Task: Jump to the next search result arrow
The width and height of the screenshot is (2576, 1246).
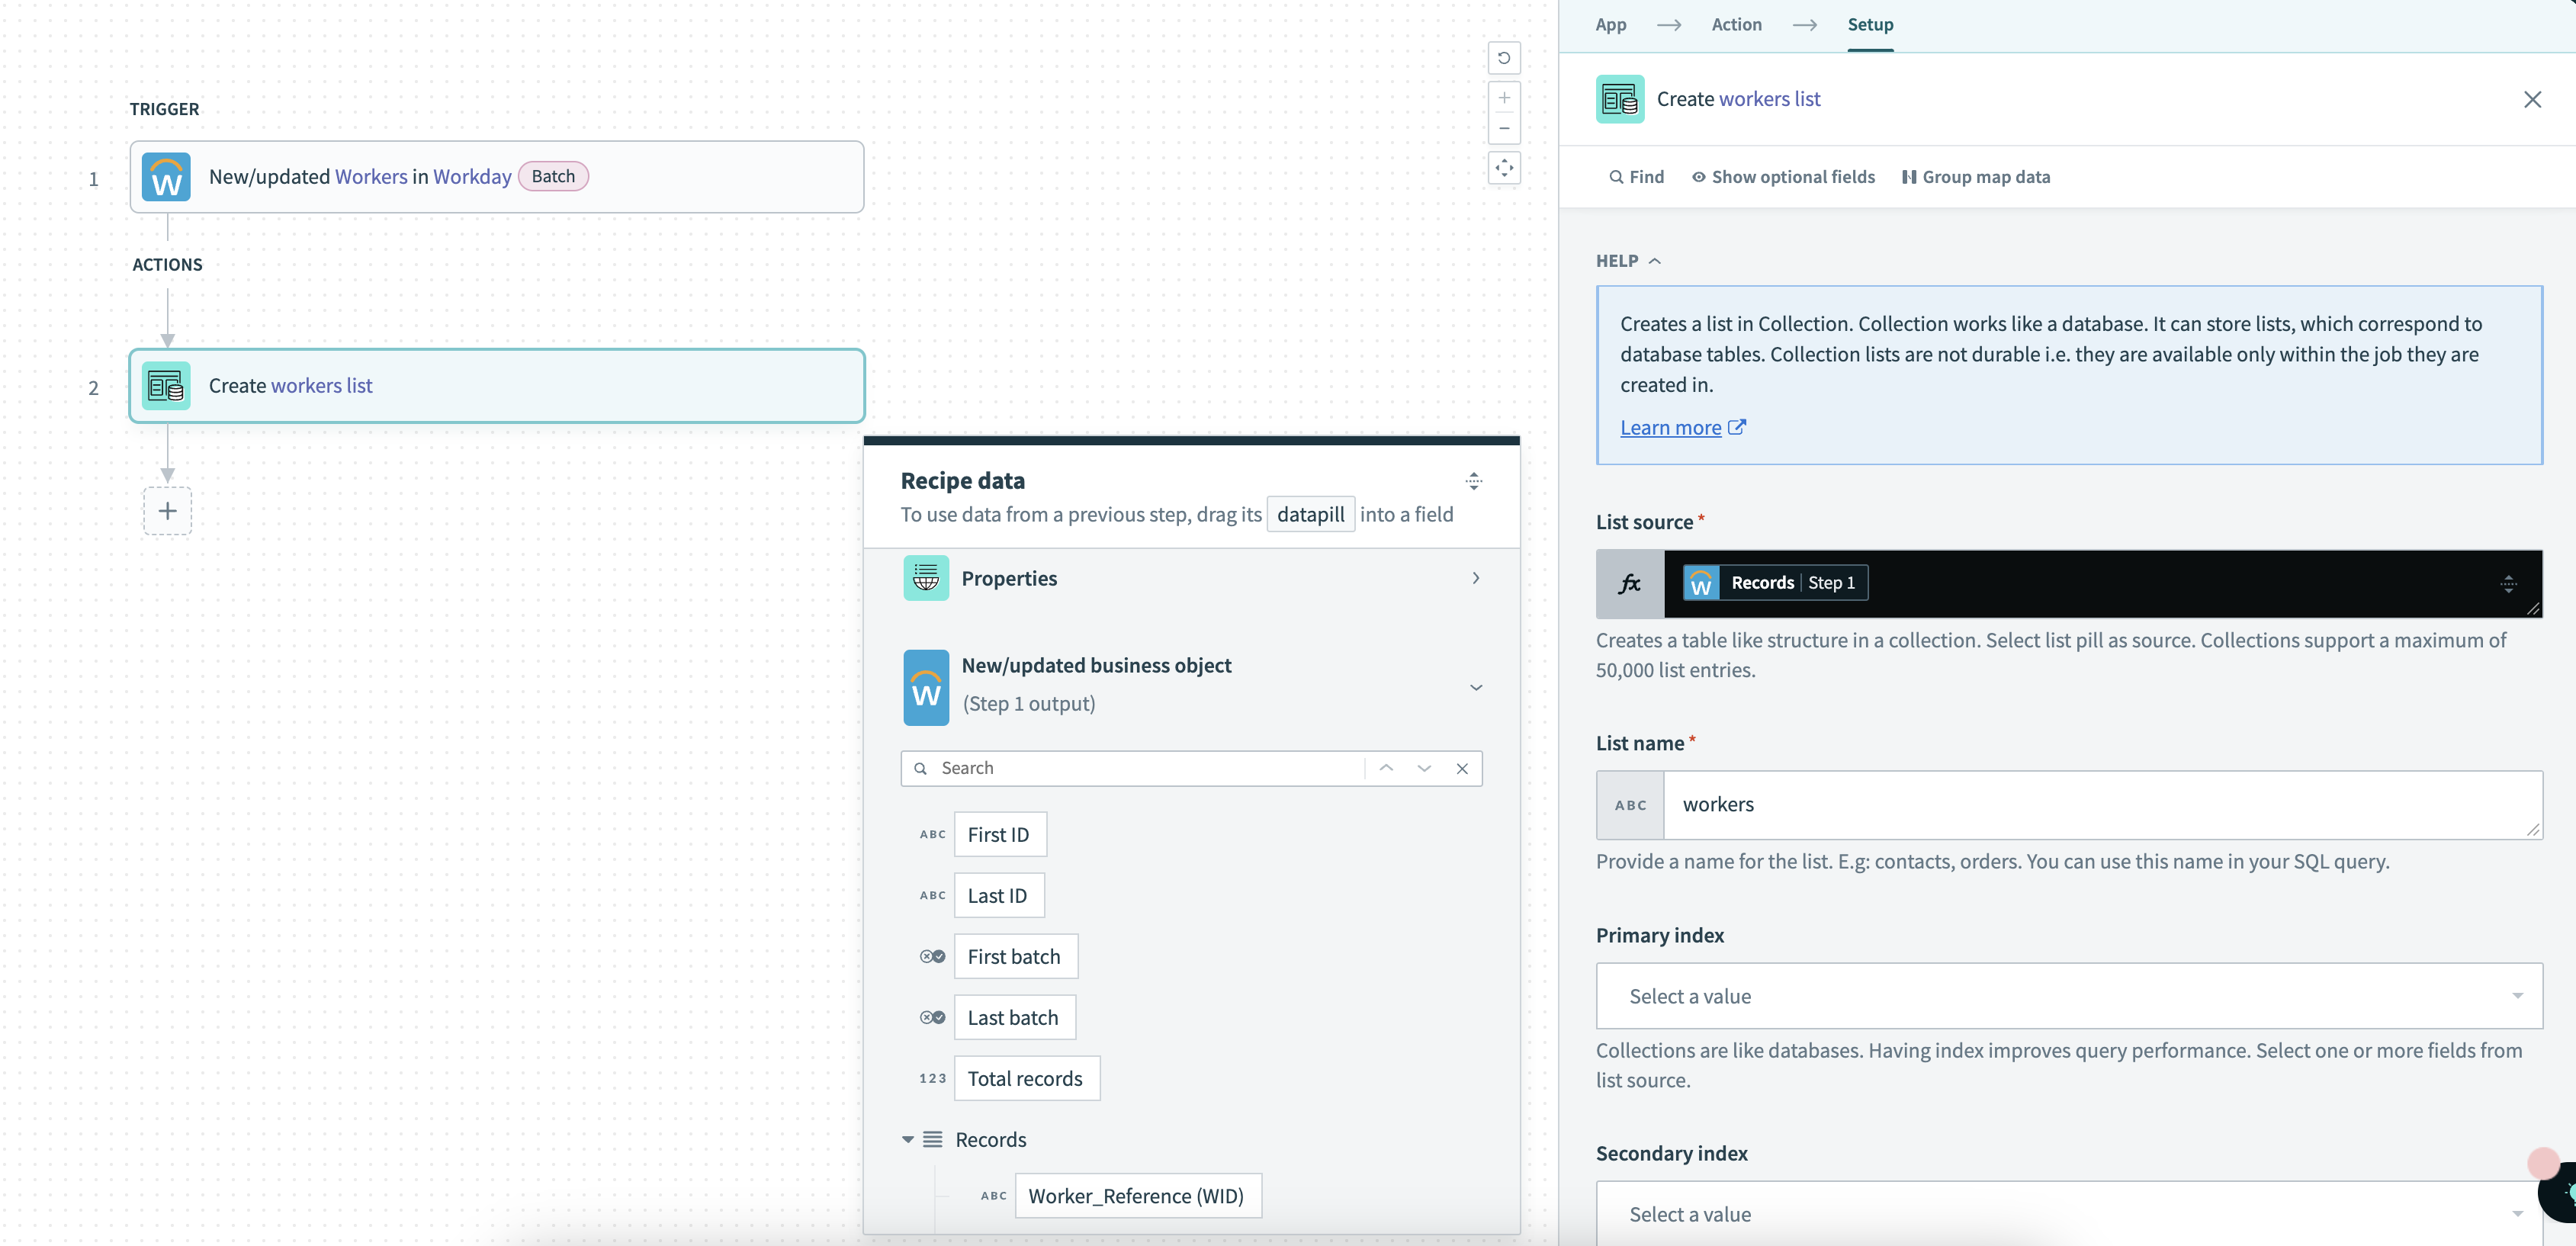Action: [x=1424, y=768]
